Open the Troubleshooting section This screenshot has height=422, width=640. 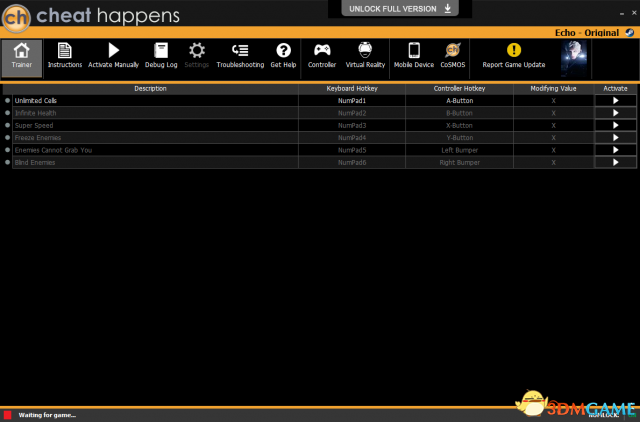(240, 56)
